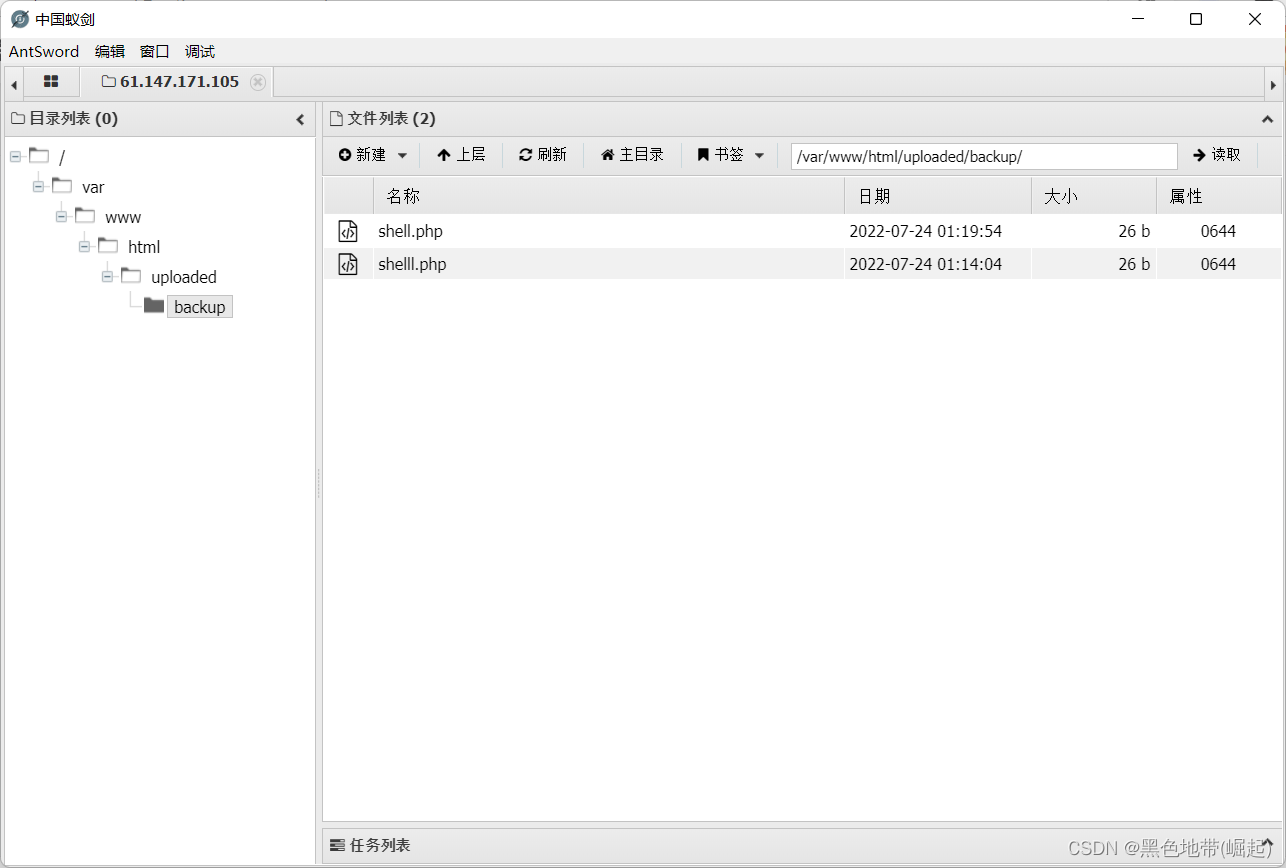Screen dimensions: 1286x868
Task: Click the 中国蚁剑 app icon in title bar
Action: click(20, 19)
